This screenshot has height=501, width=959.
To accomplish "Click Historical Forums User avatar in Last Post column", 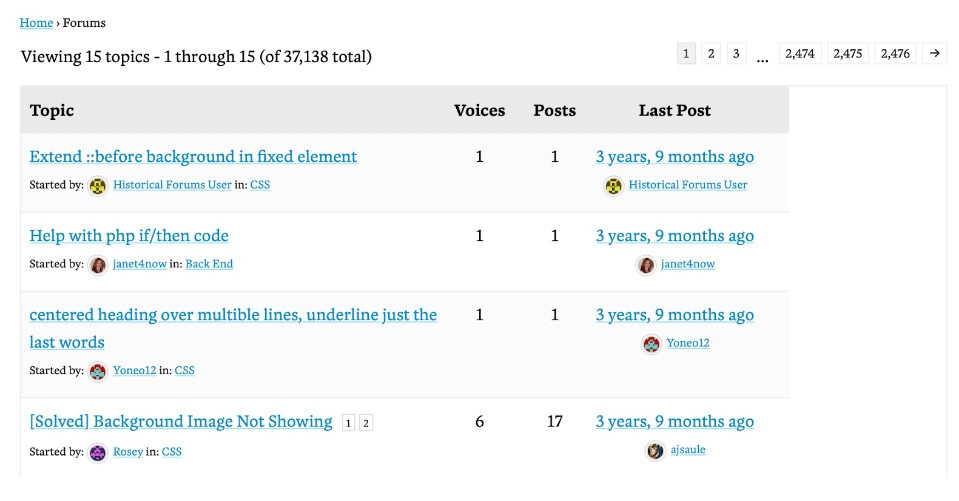I will 614,186.
